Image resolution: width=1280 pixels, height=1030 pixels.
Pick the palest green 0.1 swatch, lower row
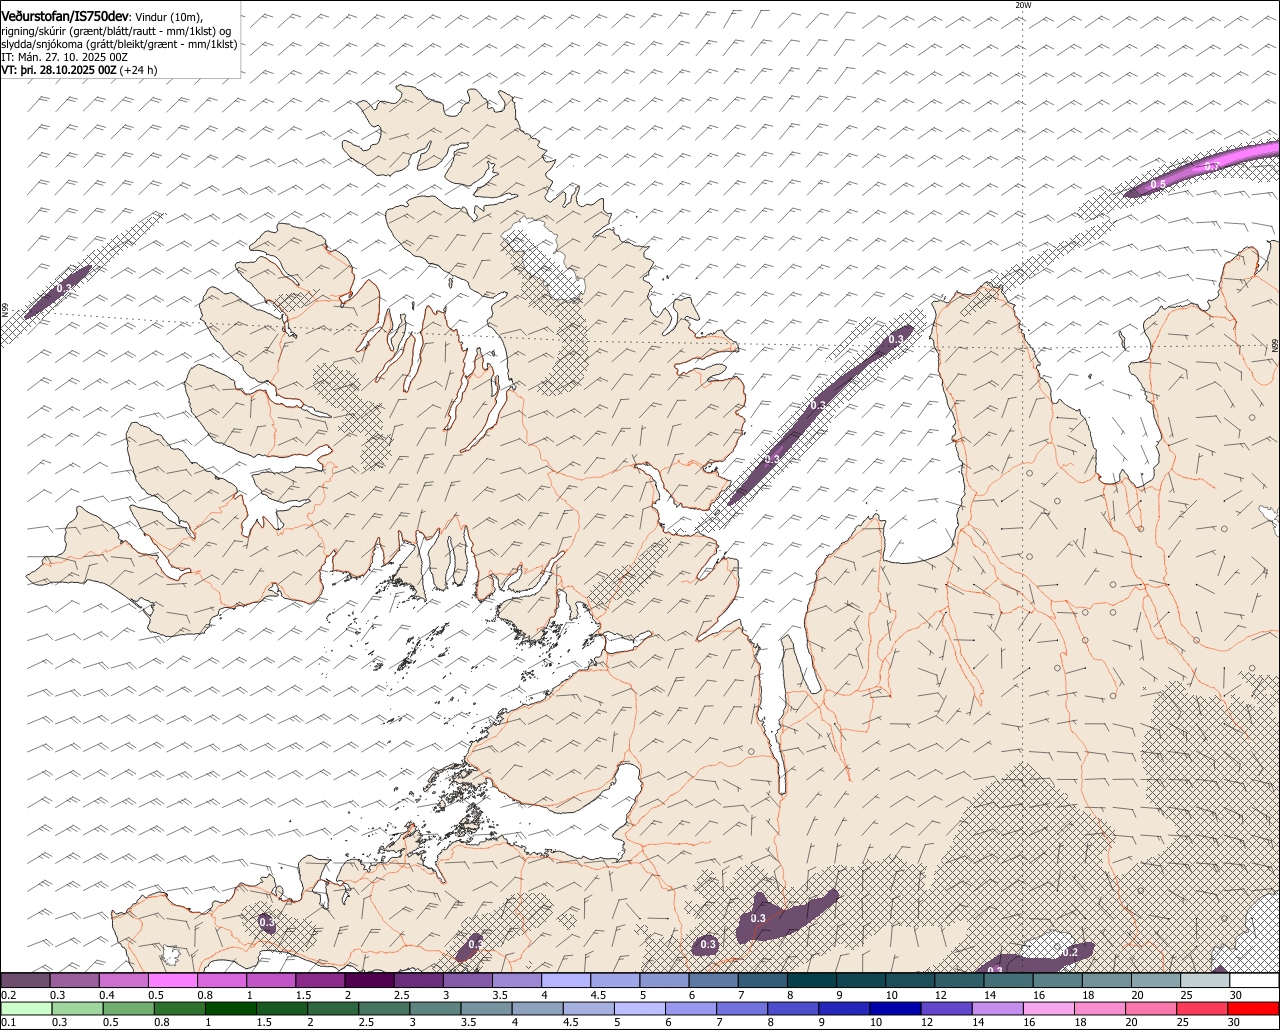(25, 1008)
